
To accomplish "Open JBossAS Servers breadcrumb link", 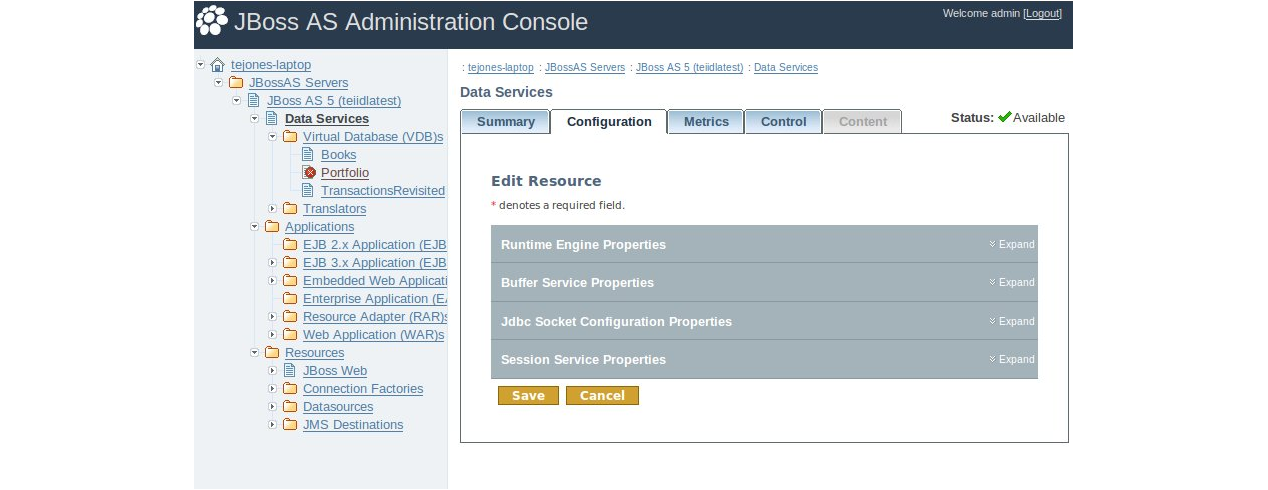I will tap(585, 68).
